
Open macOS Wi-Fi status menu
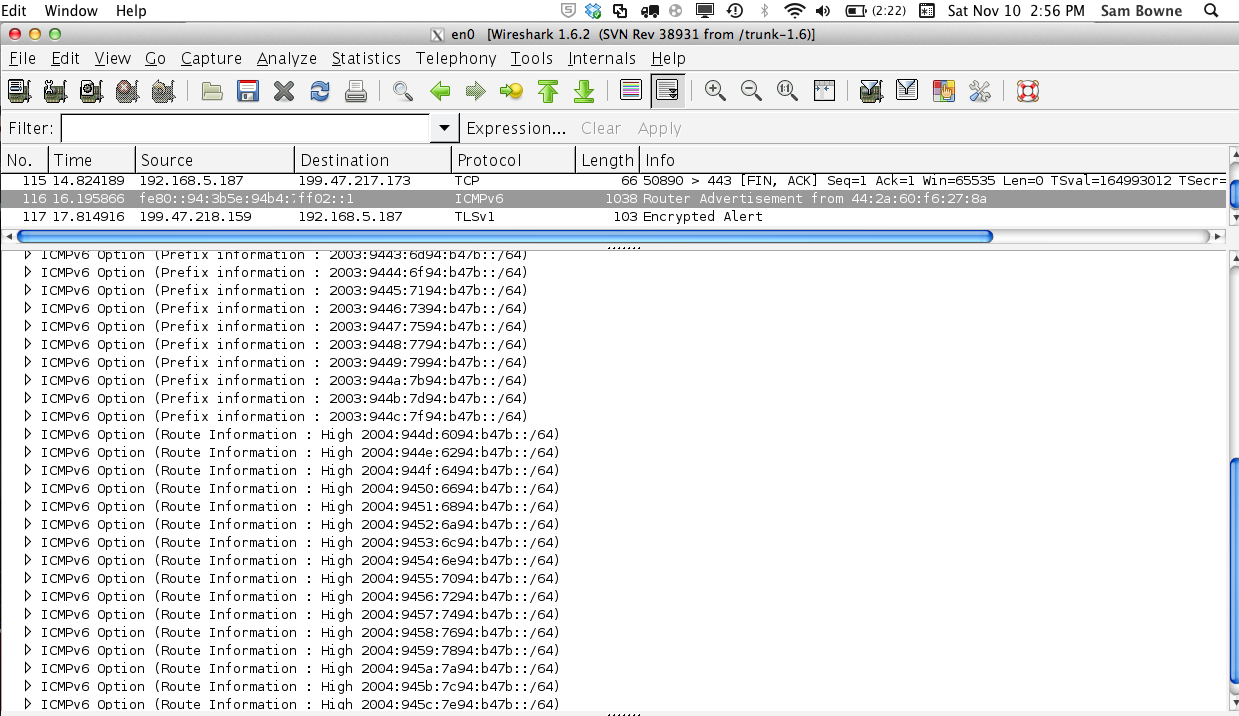(795, 11)
